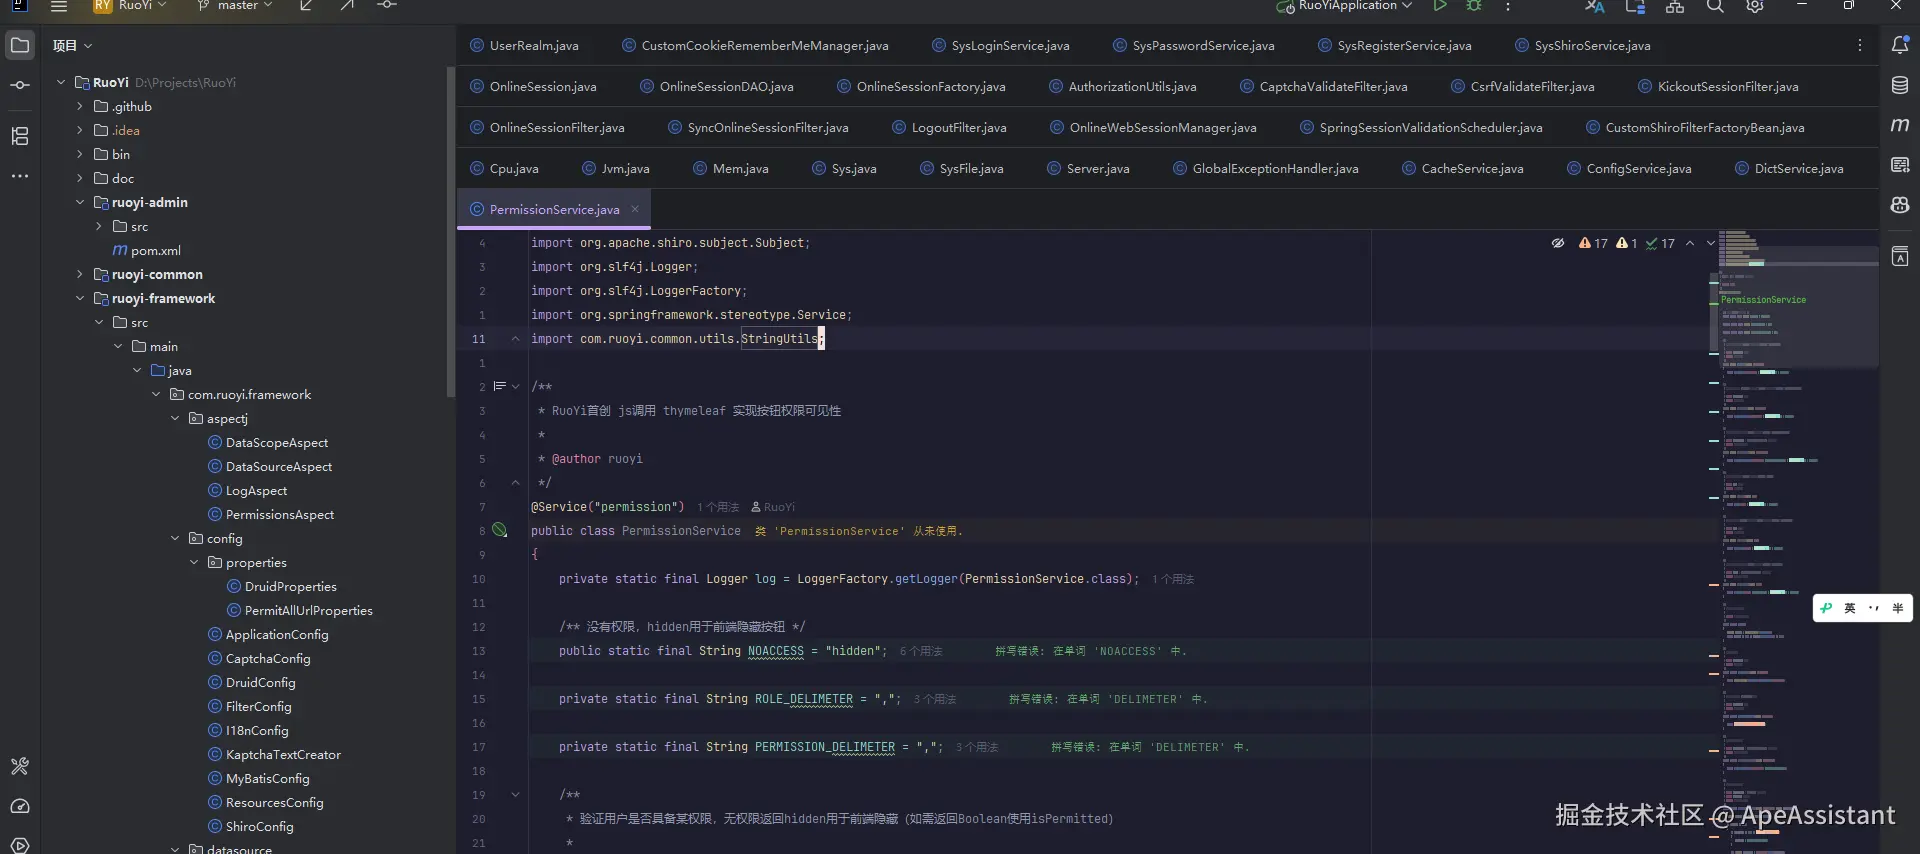Open the master branch dropdown
This screenshot has height=854, width=1920.
(x=236, y=6)
